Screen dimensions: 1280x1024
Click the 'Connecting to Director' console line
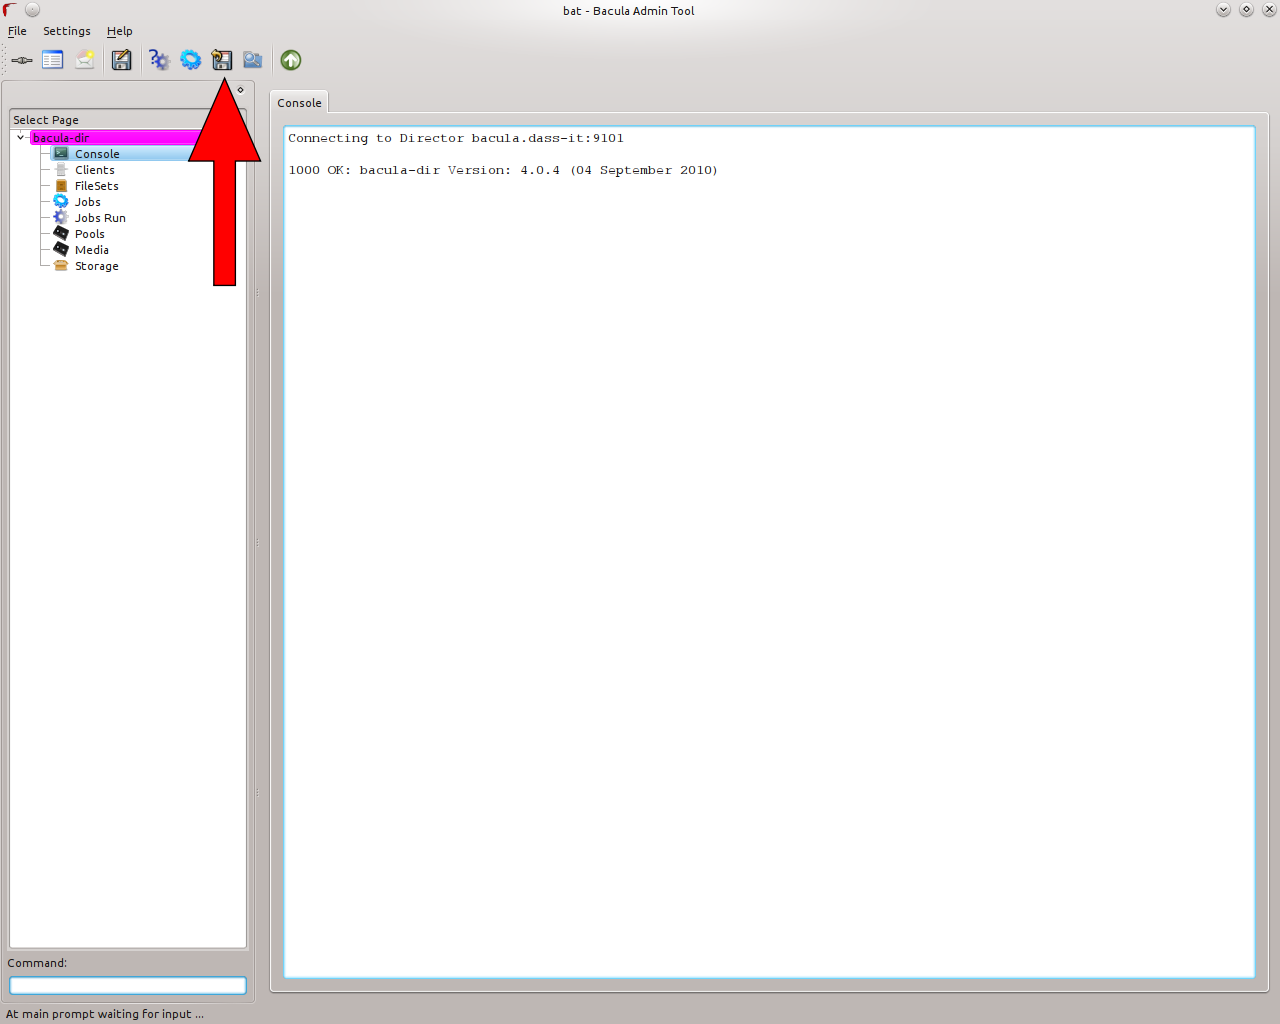tap(456, 138)
